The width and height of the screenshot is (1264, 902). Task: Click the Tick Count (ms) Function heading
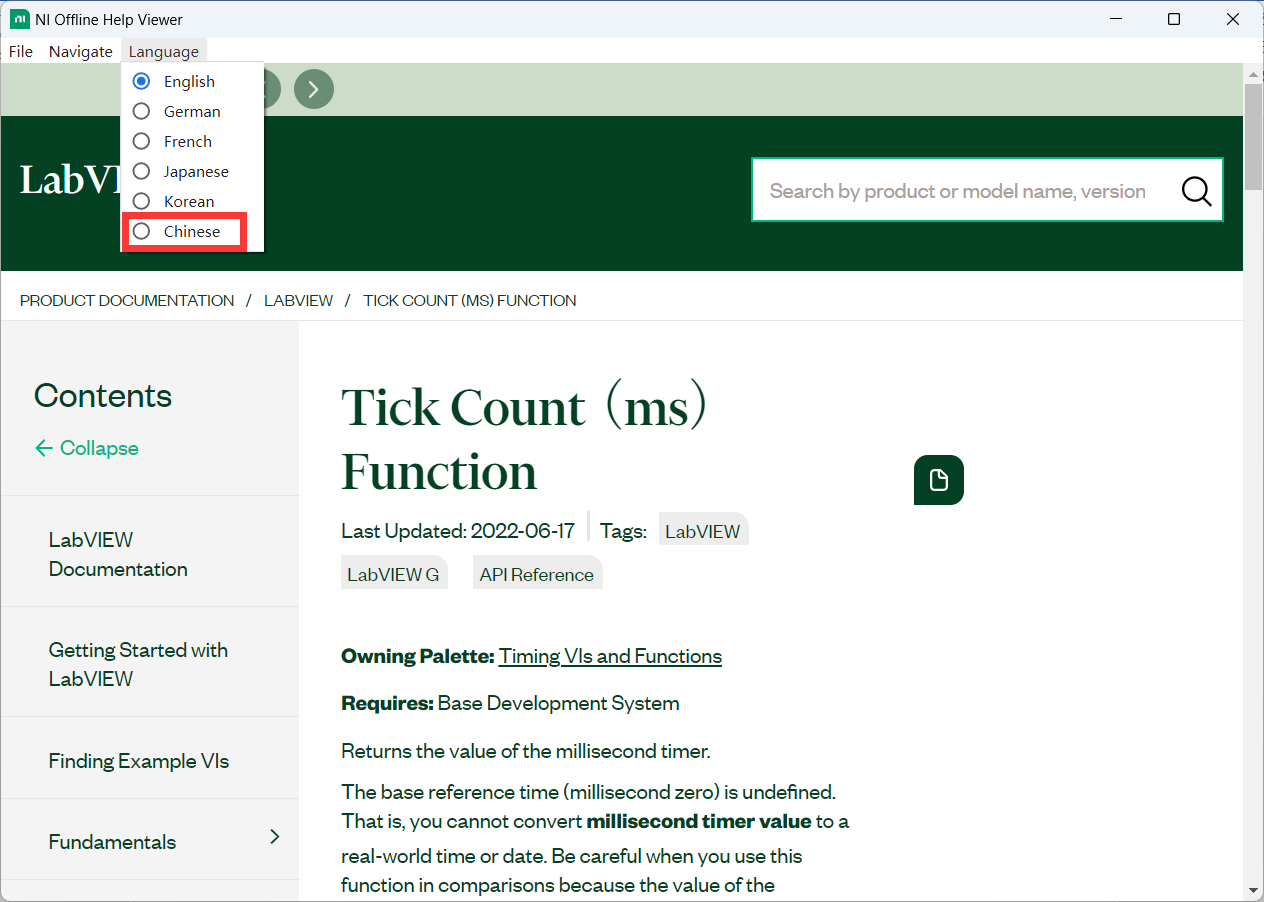[525, 439]
